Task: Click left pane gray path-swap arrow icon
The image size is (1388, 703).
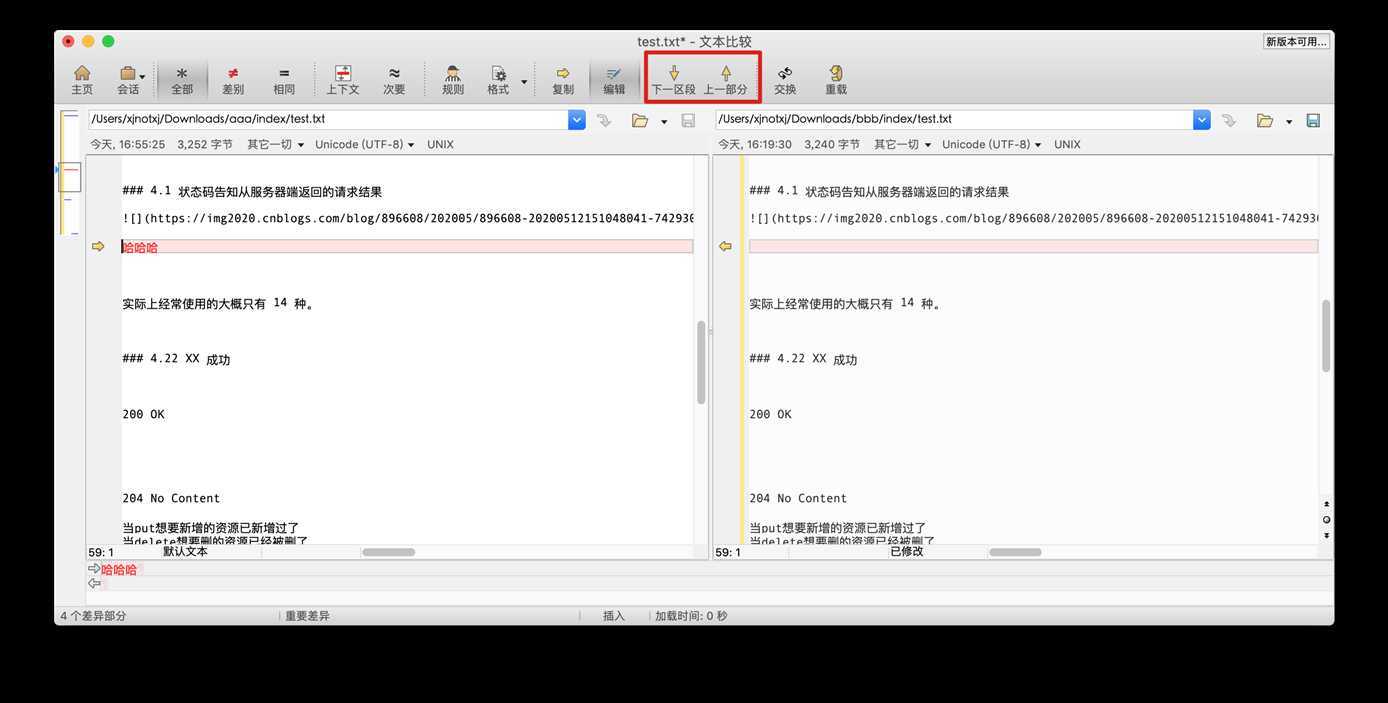Action: click(x=604, y=120)
